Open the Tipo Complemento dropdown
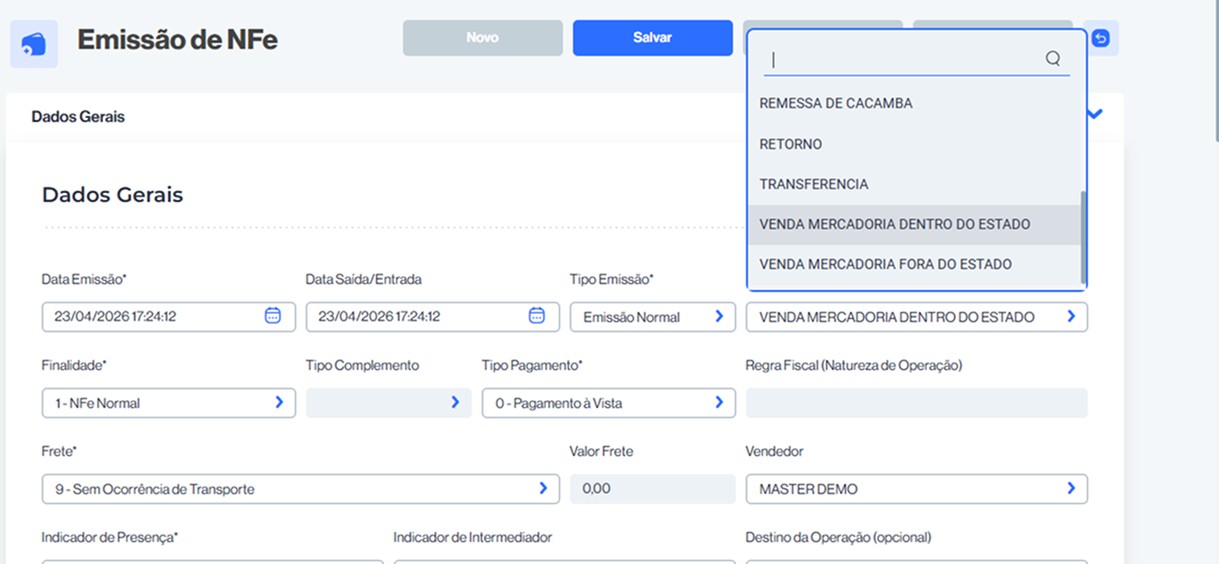 389,403
